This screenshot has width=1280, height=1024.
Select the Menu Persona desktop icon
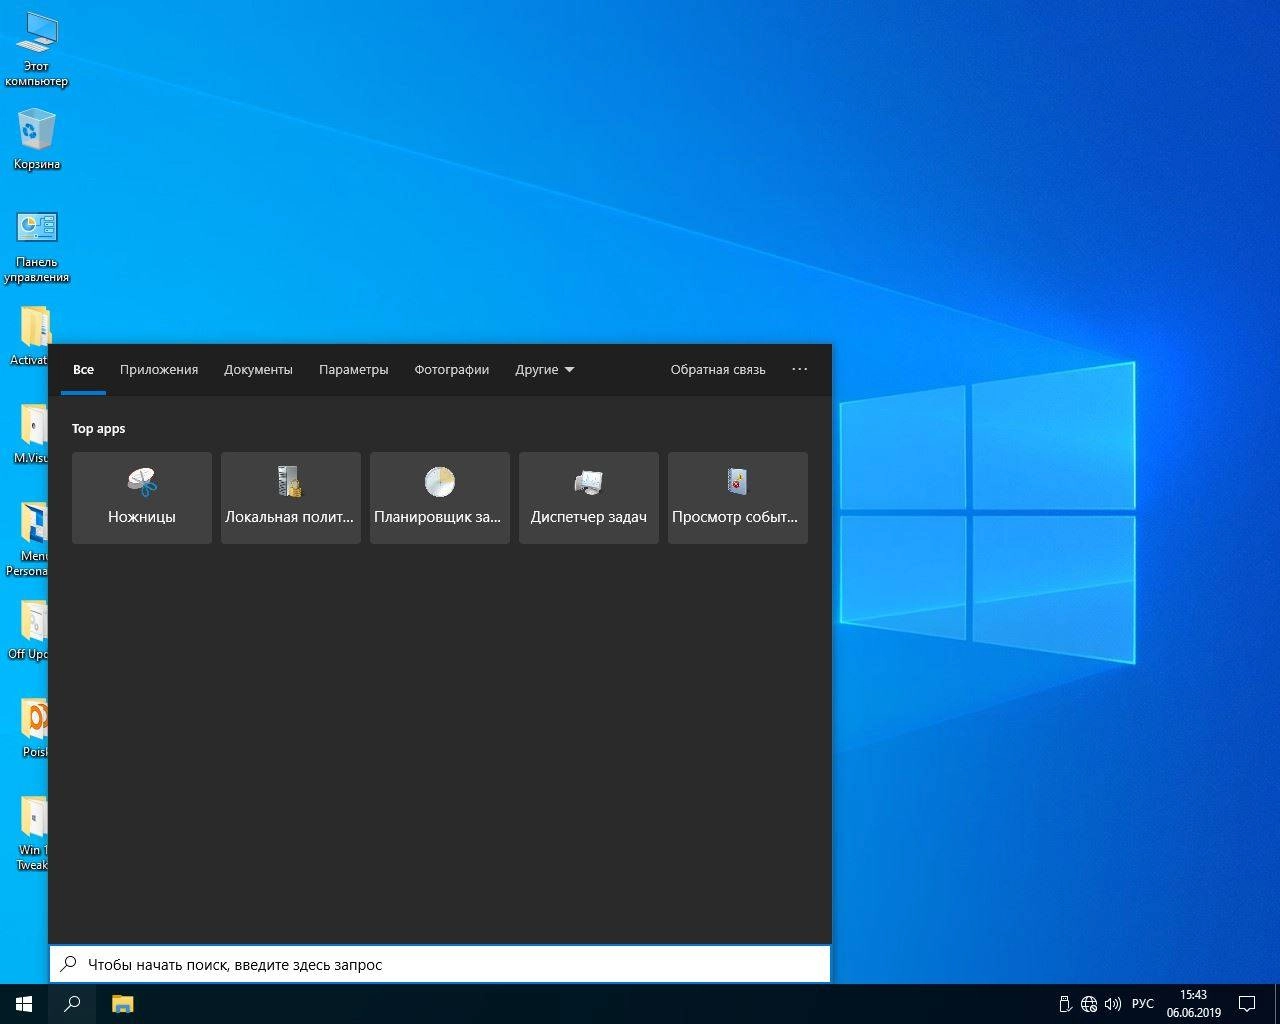(28, 539)
